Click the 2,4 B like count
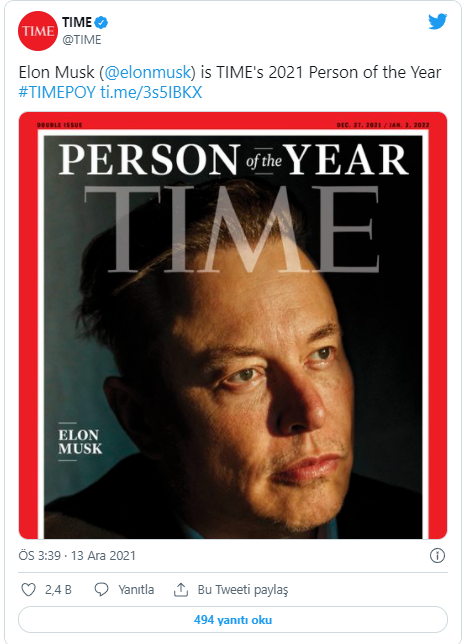Viewport: 467px width, 644px height. pyautogui.click(x=58, y=590)
